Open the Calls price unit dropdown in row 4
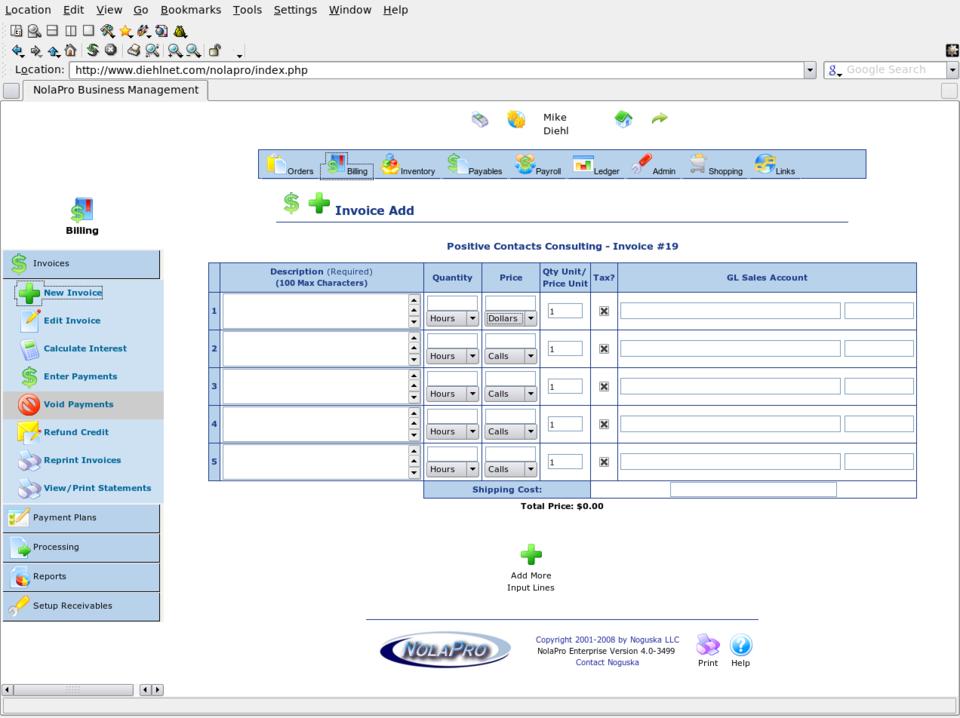The height and width of the screenshot is (718, 960). coord(511,432)
